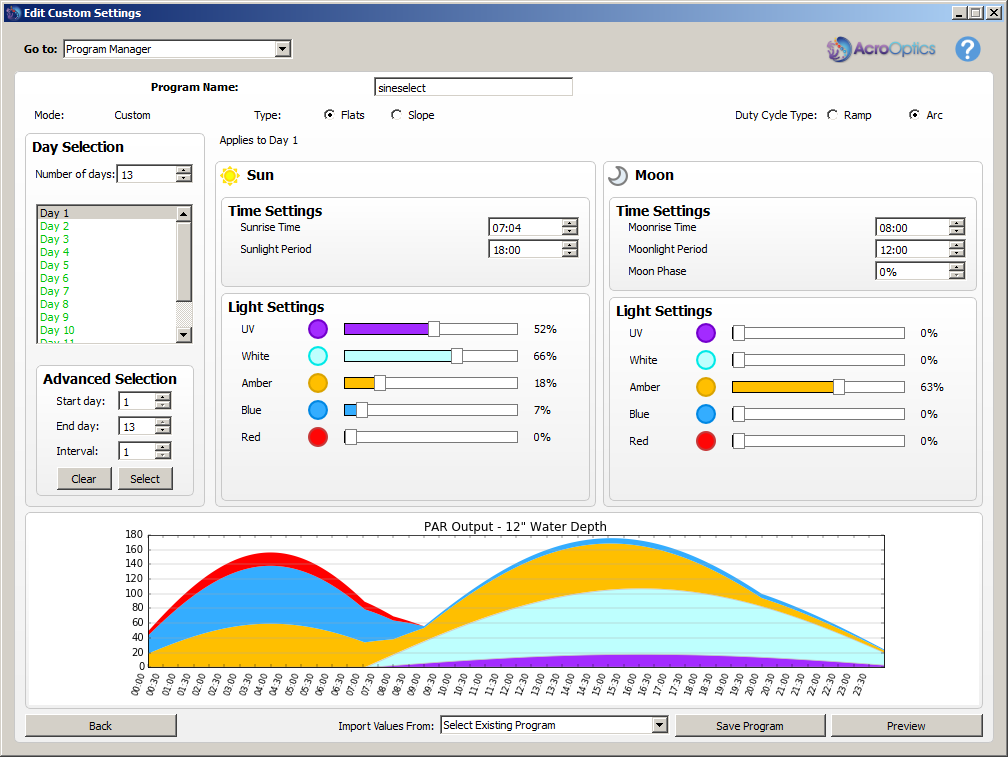Decrease the Moonlight Period value
The width and height of the screenshot is (1008, 757).
[x=957, y=253]
